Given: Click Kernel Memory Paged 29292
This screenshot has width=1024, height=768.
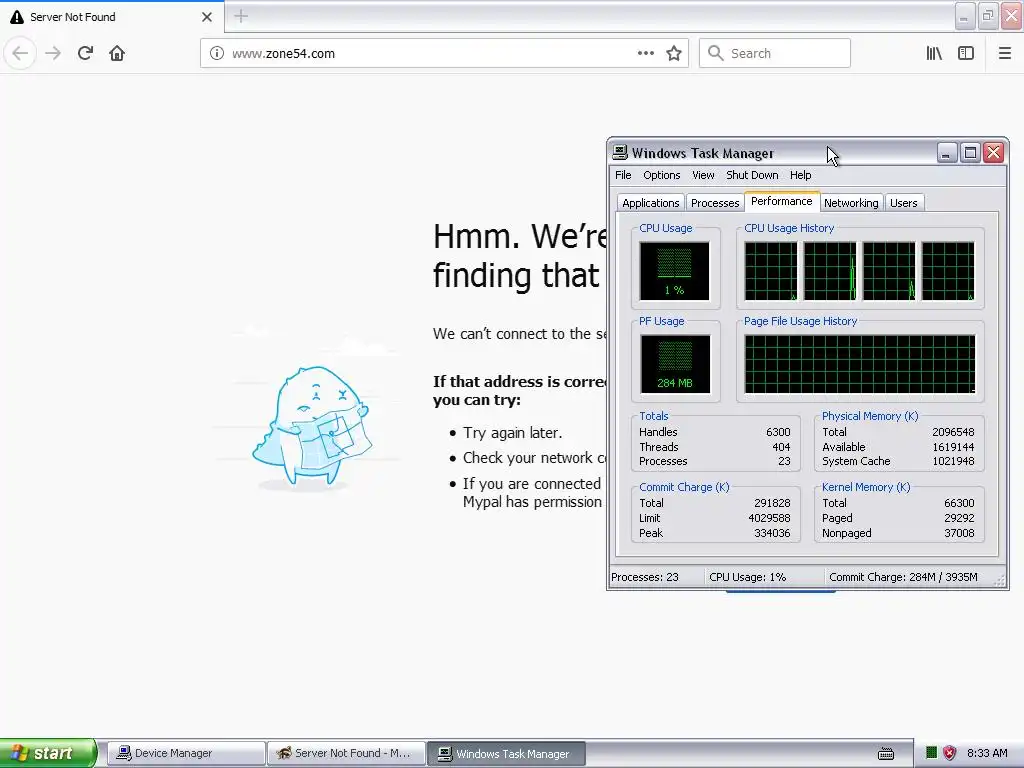Looking at the screenshot, I should pyautogui.click(x=959, y=519).
